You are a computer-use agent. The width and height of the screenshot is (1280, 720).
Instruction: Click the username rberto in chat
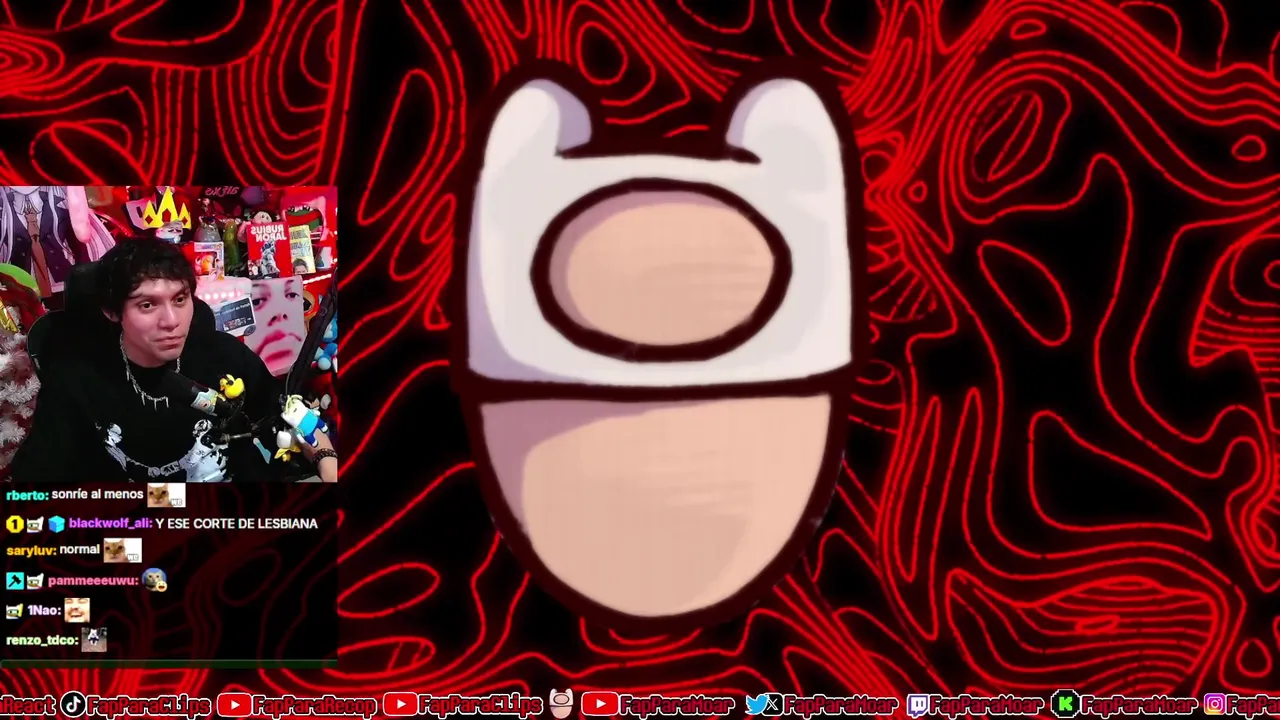click(x=24, y=495)
